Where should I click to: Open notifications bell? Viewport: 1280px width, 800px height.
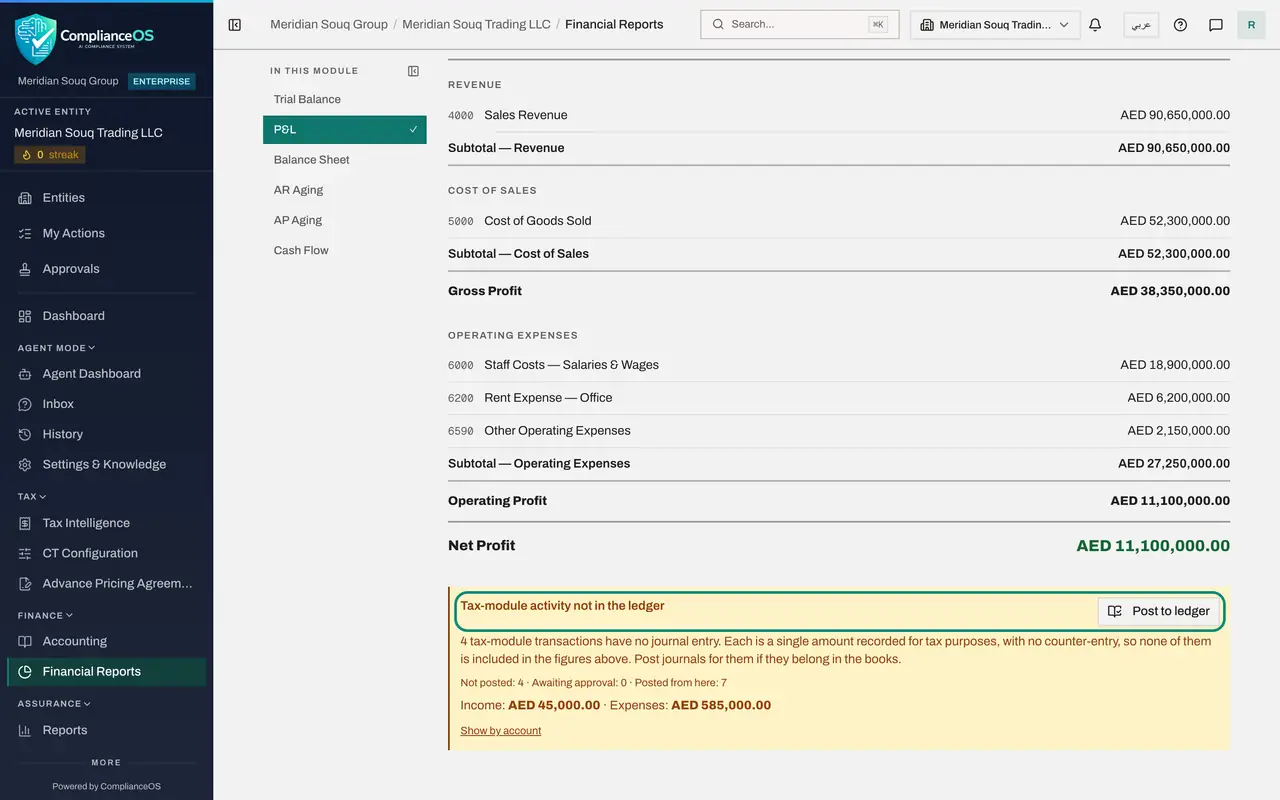(1095, 25)
